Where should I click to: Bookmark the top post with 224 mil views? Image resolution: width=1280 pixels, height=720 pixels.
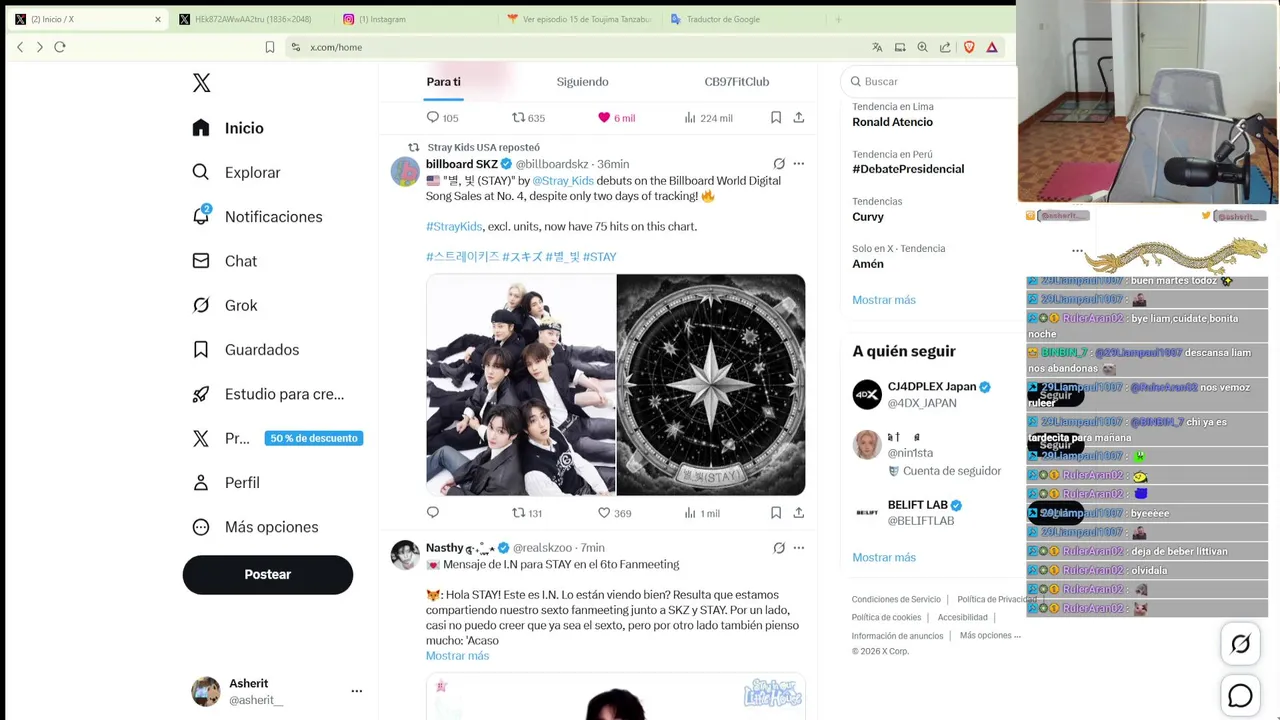point(776,117)
